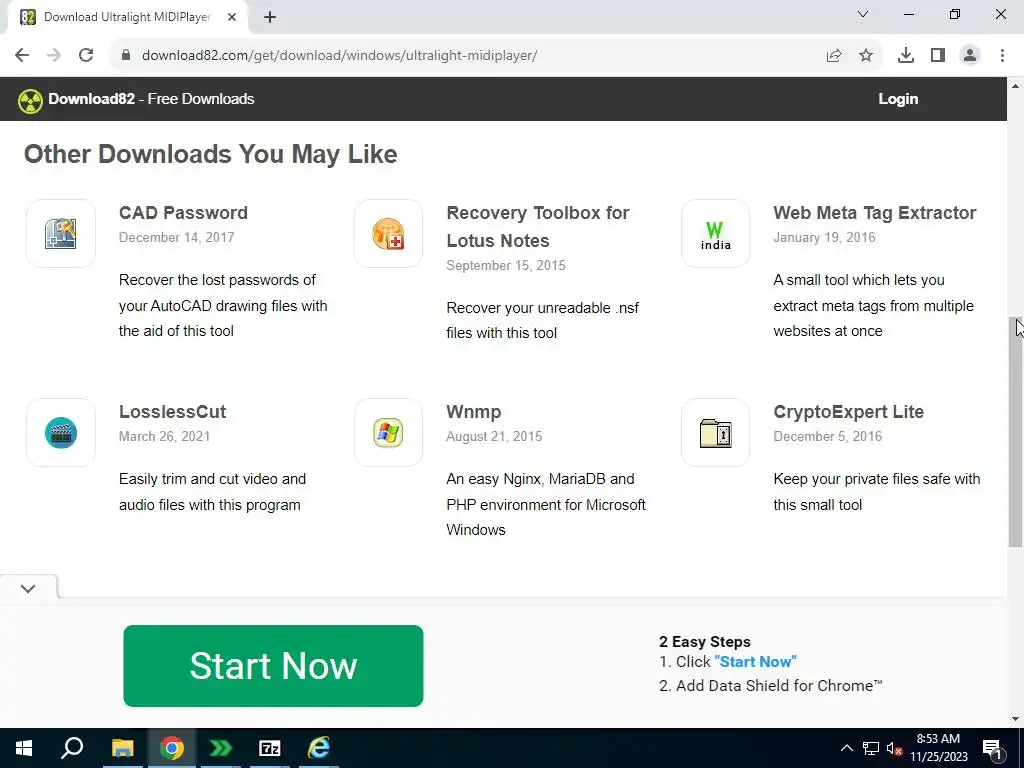Click the page vertical scrollbar thumb
This screenshot has height=768, width=1024.
[1015, 432]
